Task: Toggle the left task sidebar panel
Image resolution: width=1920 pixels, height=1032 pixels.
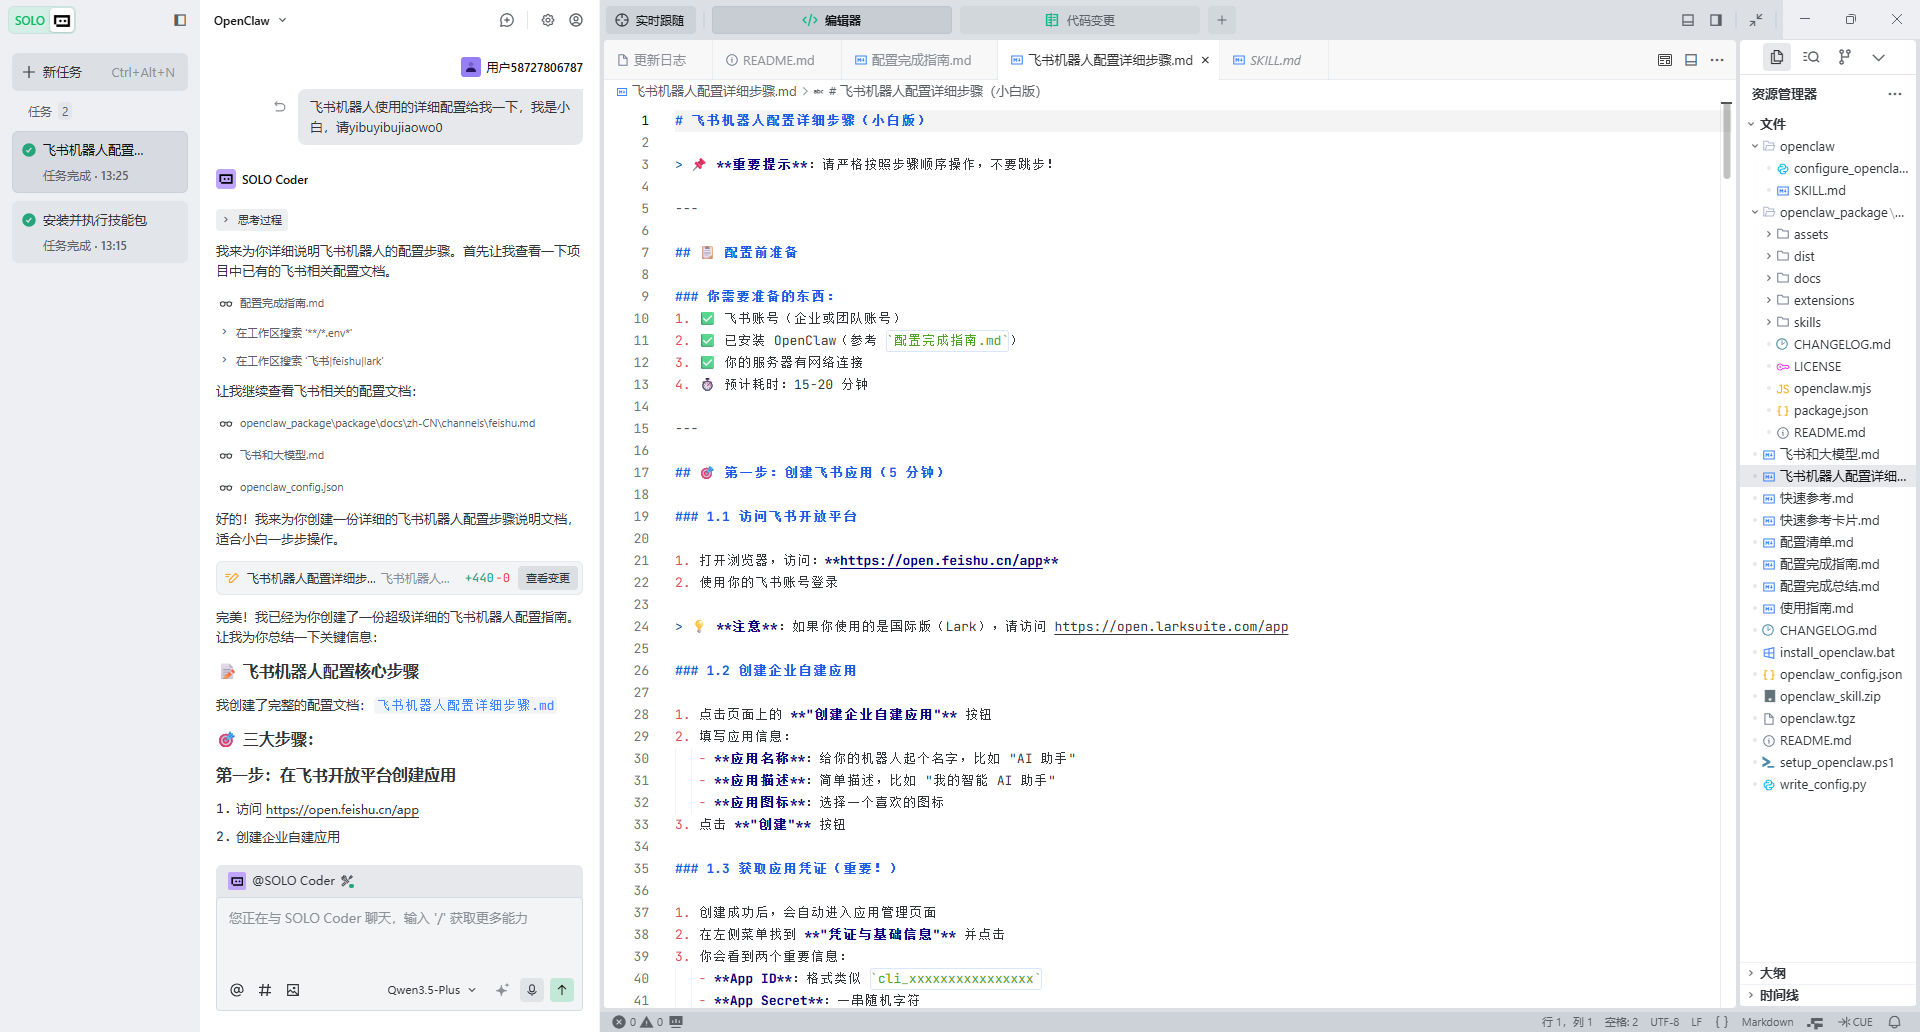Action: [x=180, y=20]
